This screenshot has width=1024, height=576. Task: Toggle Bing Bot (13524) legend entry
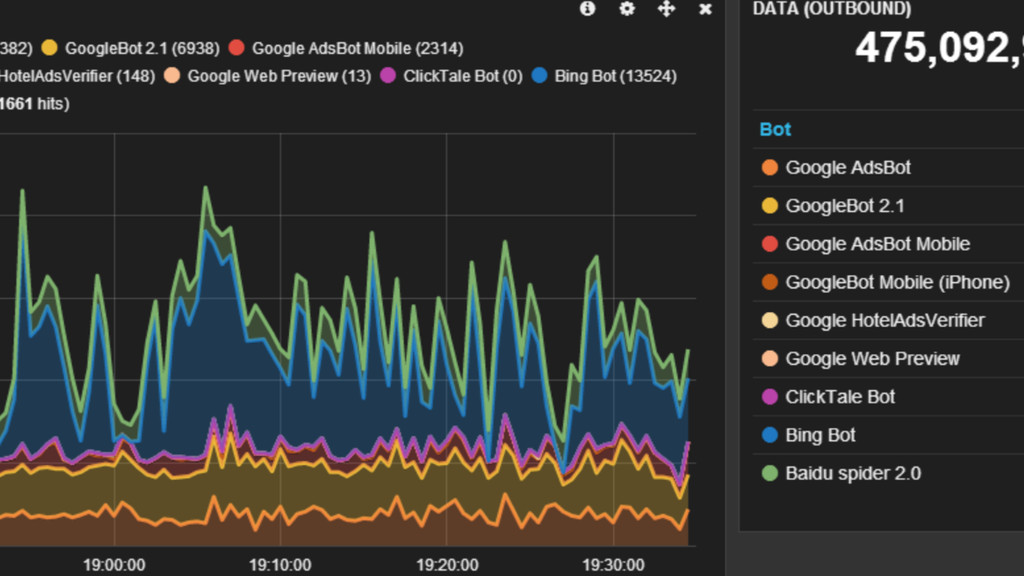[x=604, y=76]
